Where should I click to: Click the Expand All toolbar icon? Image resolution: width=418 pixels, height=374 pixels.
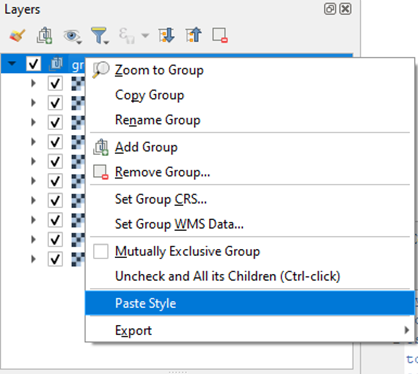coord(167,35)
